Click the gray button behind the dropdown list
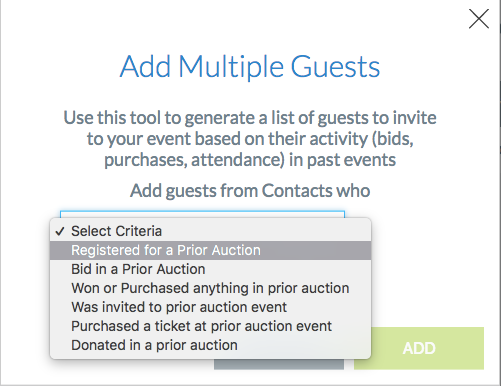This screenshot has height=386, width=501. (x=279, y=364)
